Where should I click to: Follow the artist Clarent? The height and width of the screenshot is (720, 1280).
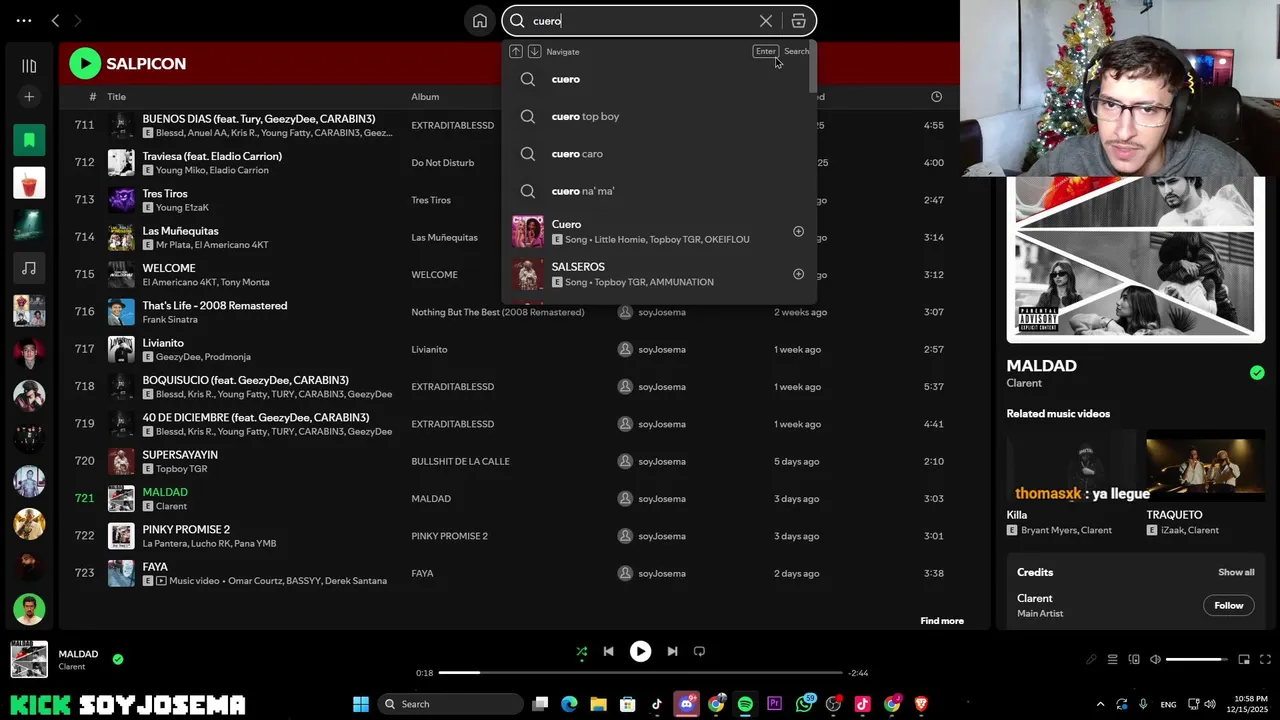1229,606
